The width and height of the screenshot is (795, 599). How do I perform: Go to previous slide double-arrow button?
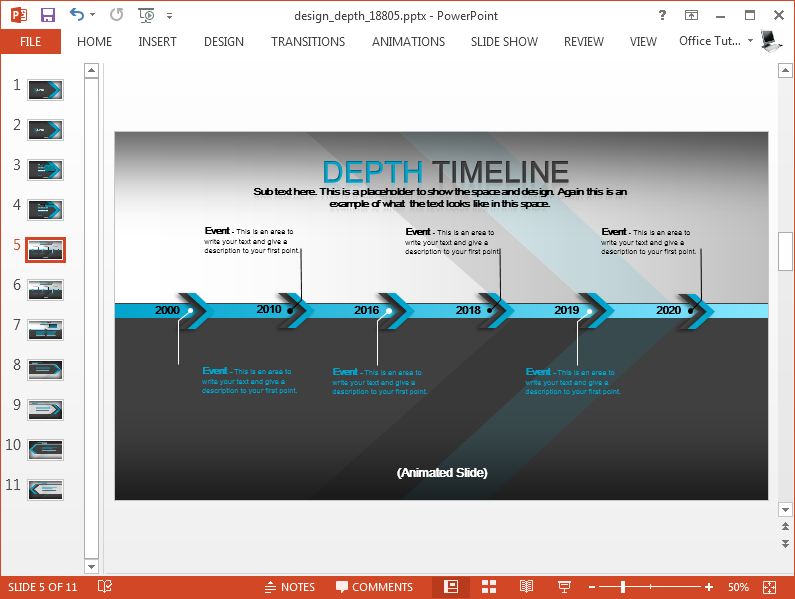[x=785, y=526]
